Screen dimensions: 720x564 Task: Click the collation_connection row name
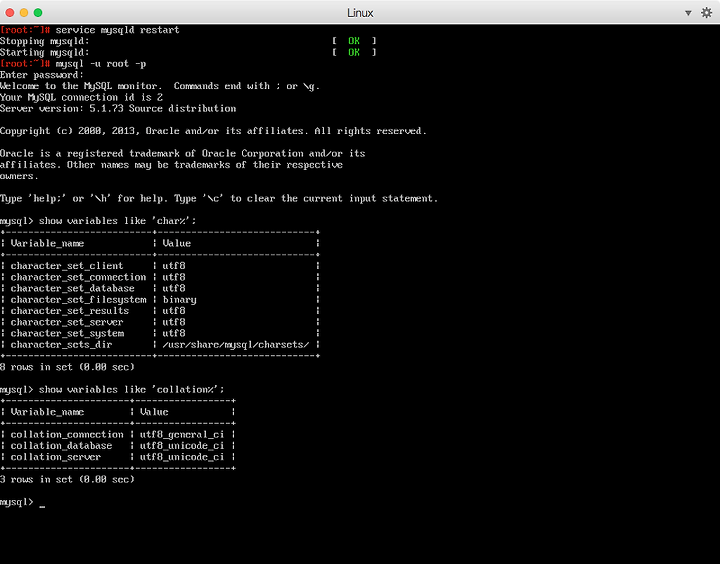(67, 434)
